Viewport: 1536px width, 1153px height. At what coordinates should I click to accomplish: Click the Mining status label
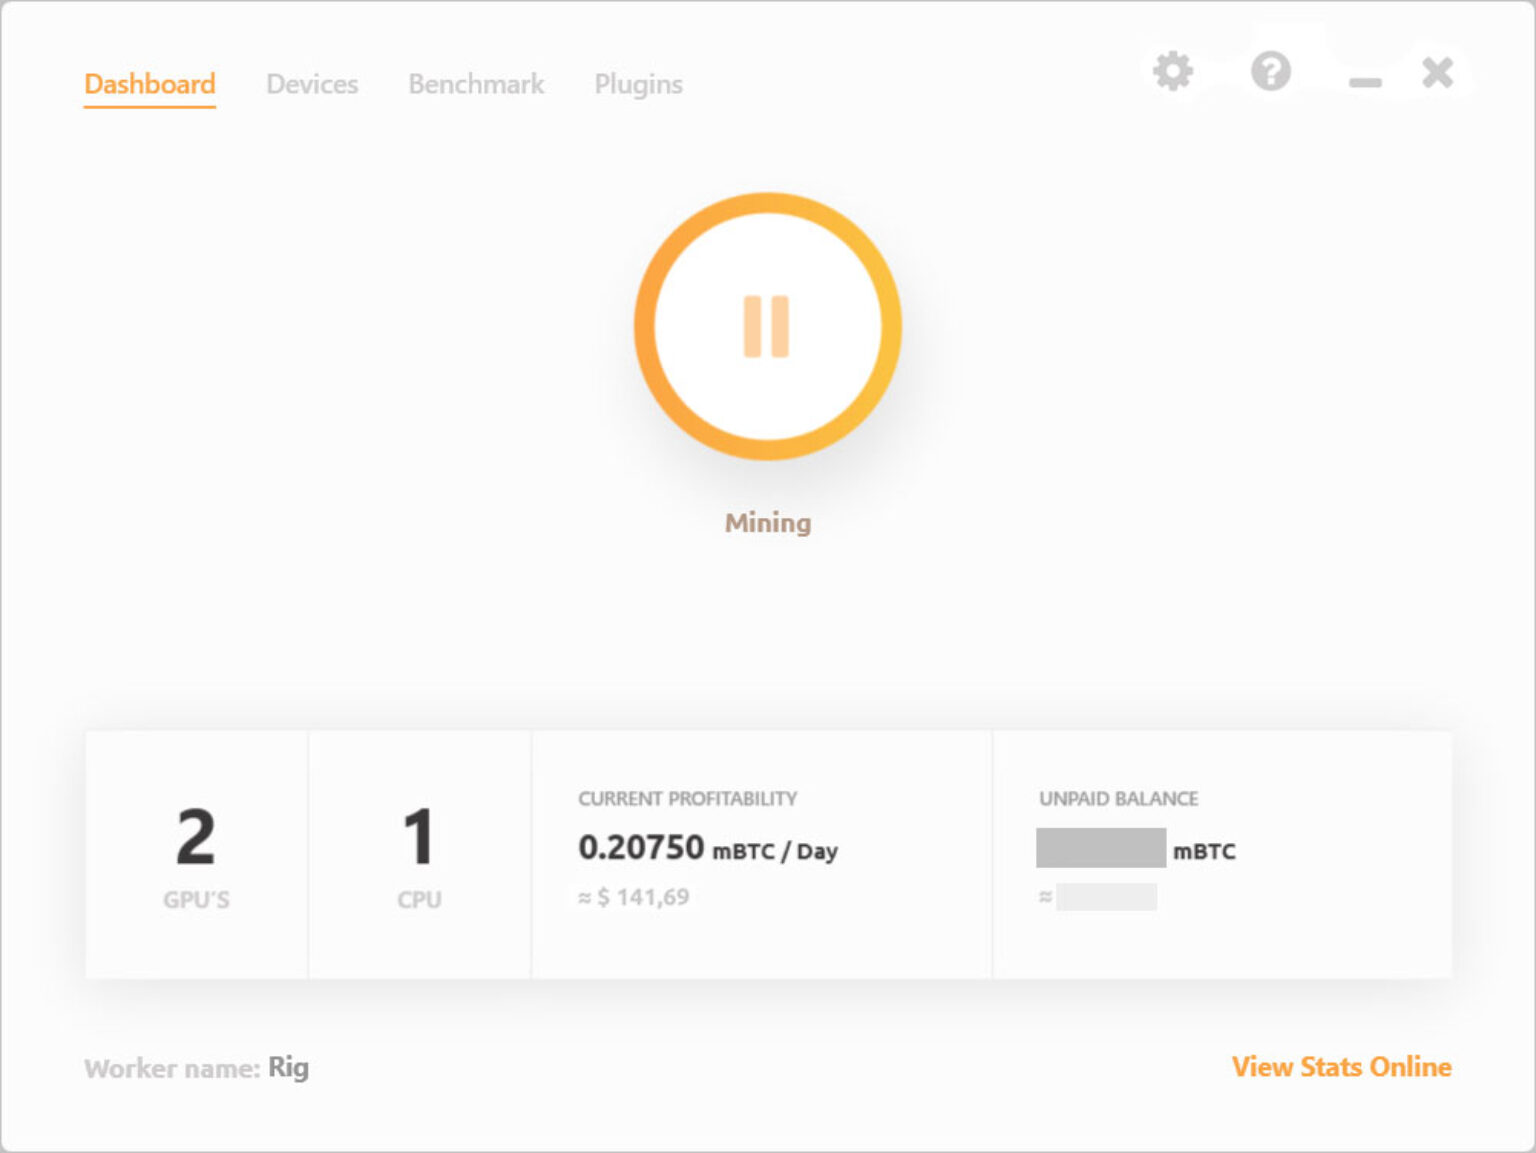[x=767, y=521]
